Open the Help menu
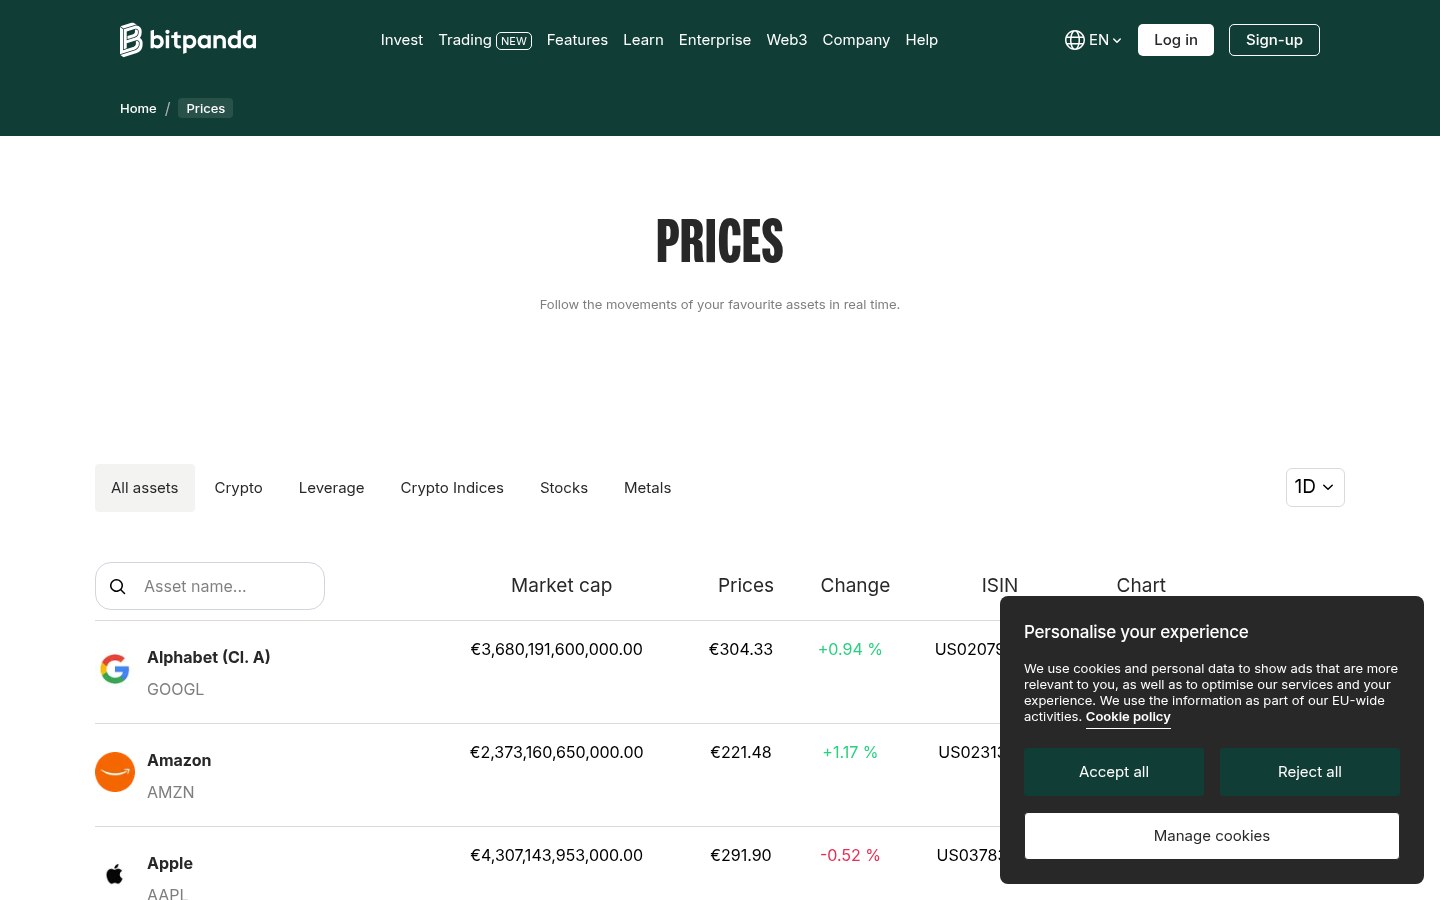This screenshot has height=900, width=1440. [922, 40]
